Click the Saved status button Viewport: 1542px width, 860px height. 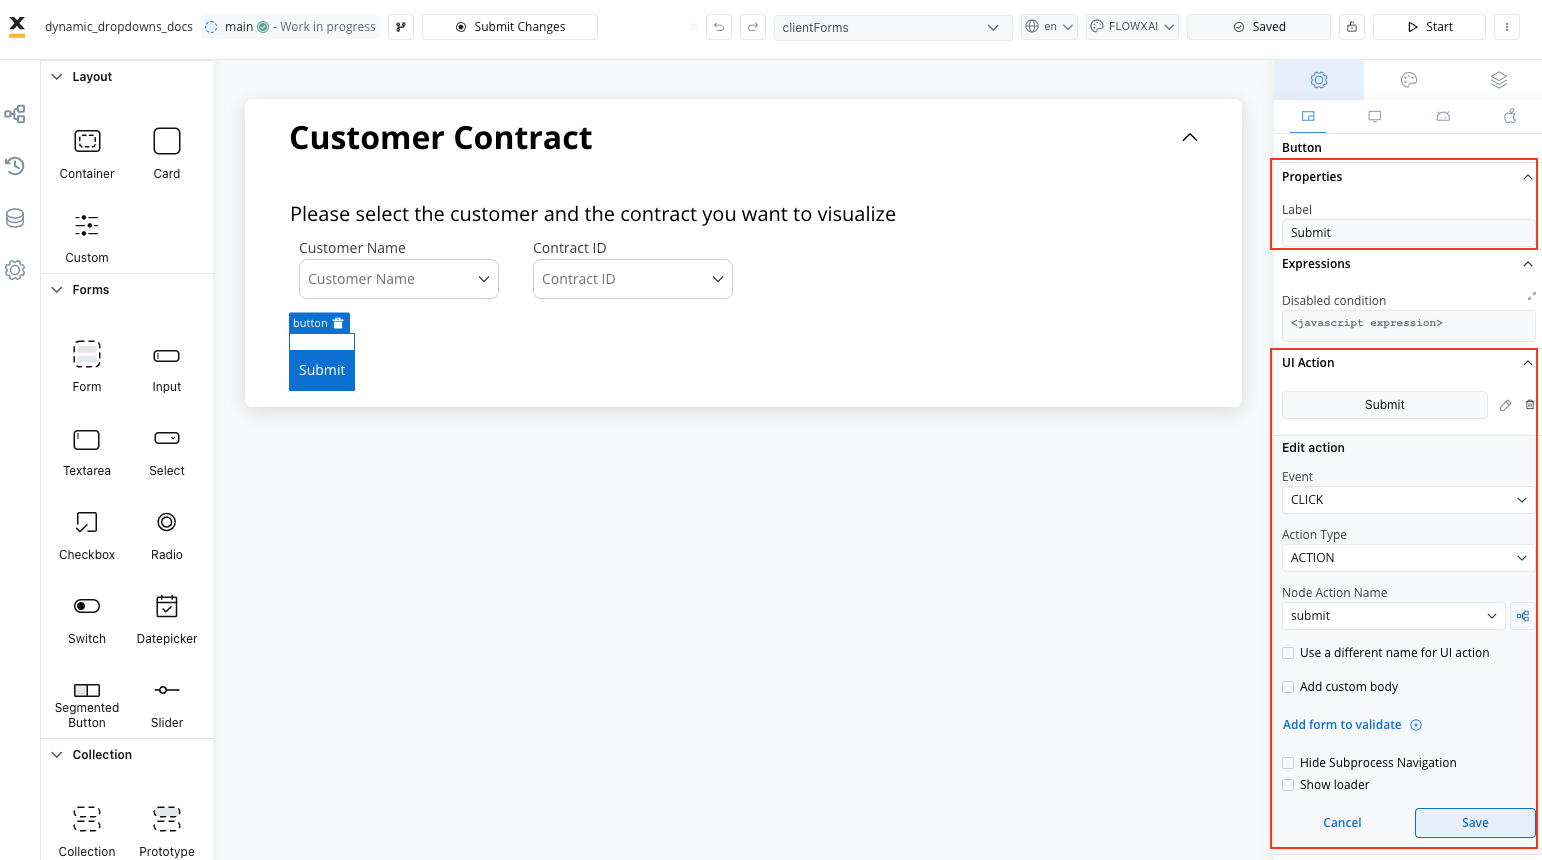pos(1259,27)
